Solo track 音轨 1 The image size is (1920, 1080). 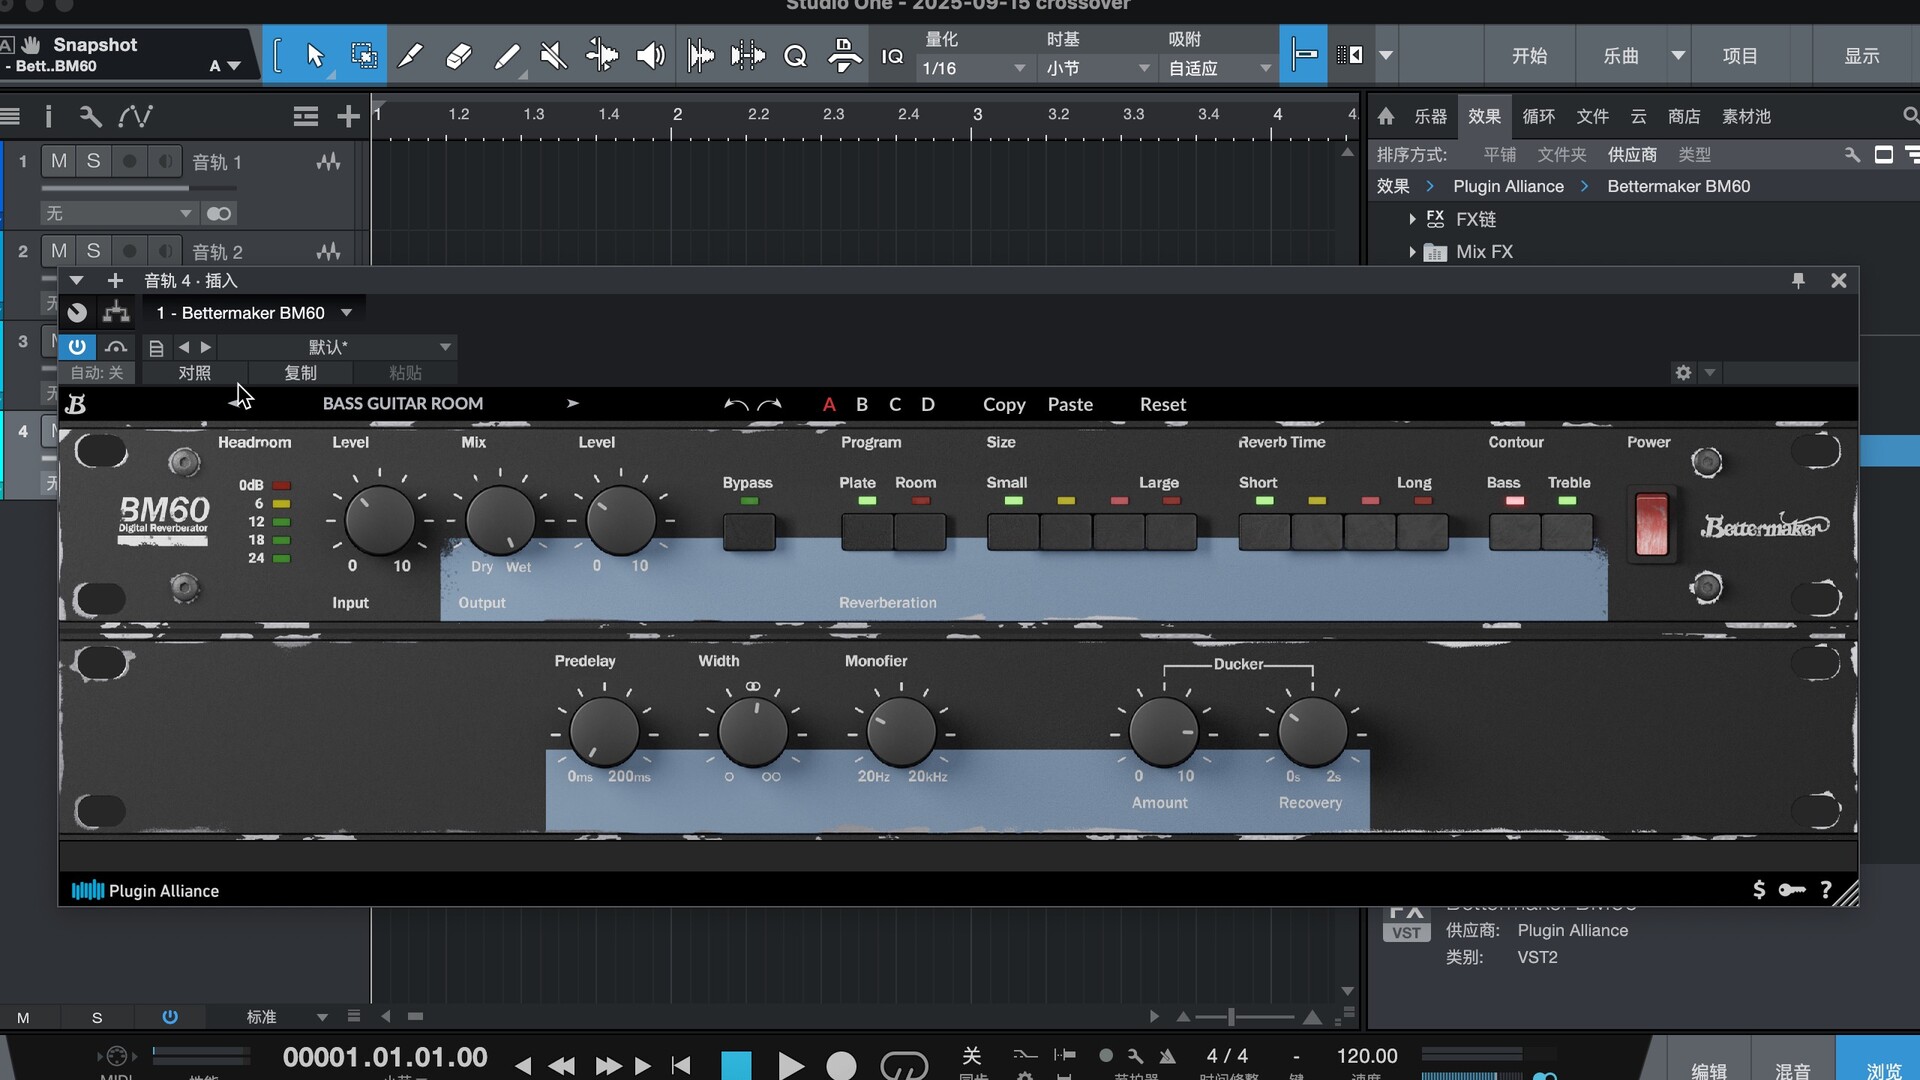pyautogui.click(x=93, y=161)
